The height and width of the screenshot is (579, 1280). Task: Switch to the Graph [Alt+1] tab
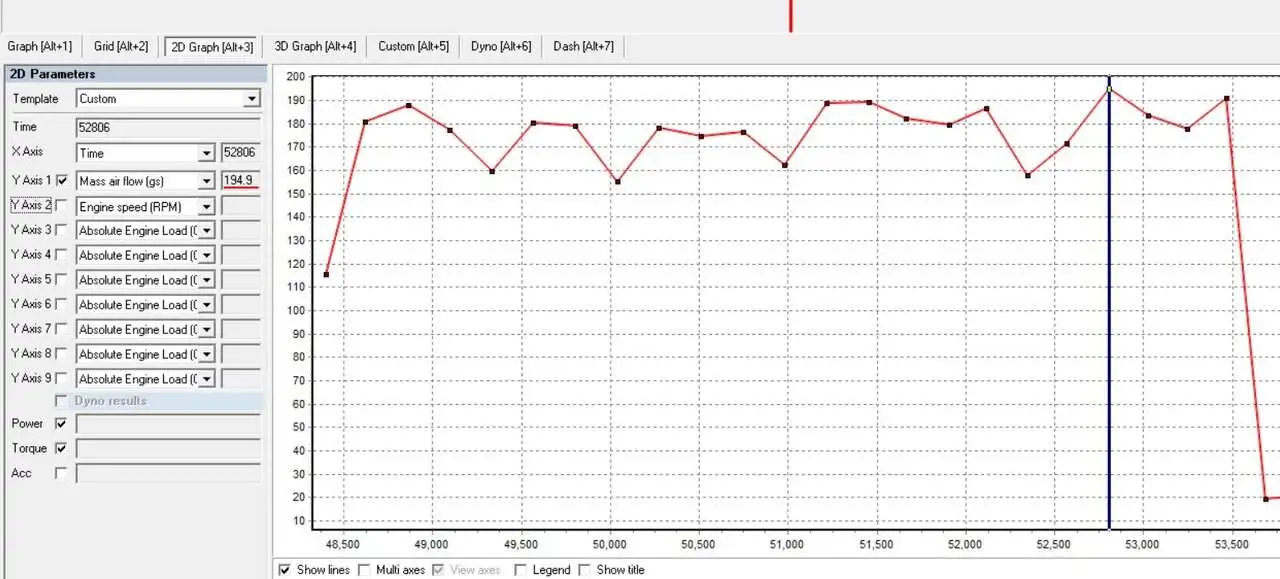click(39, 45)
